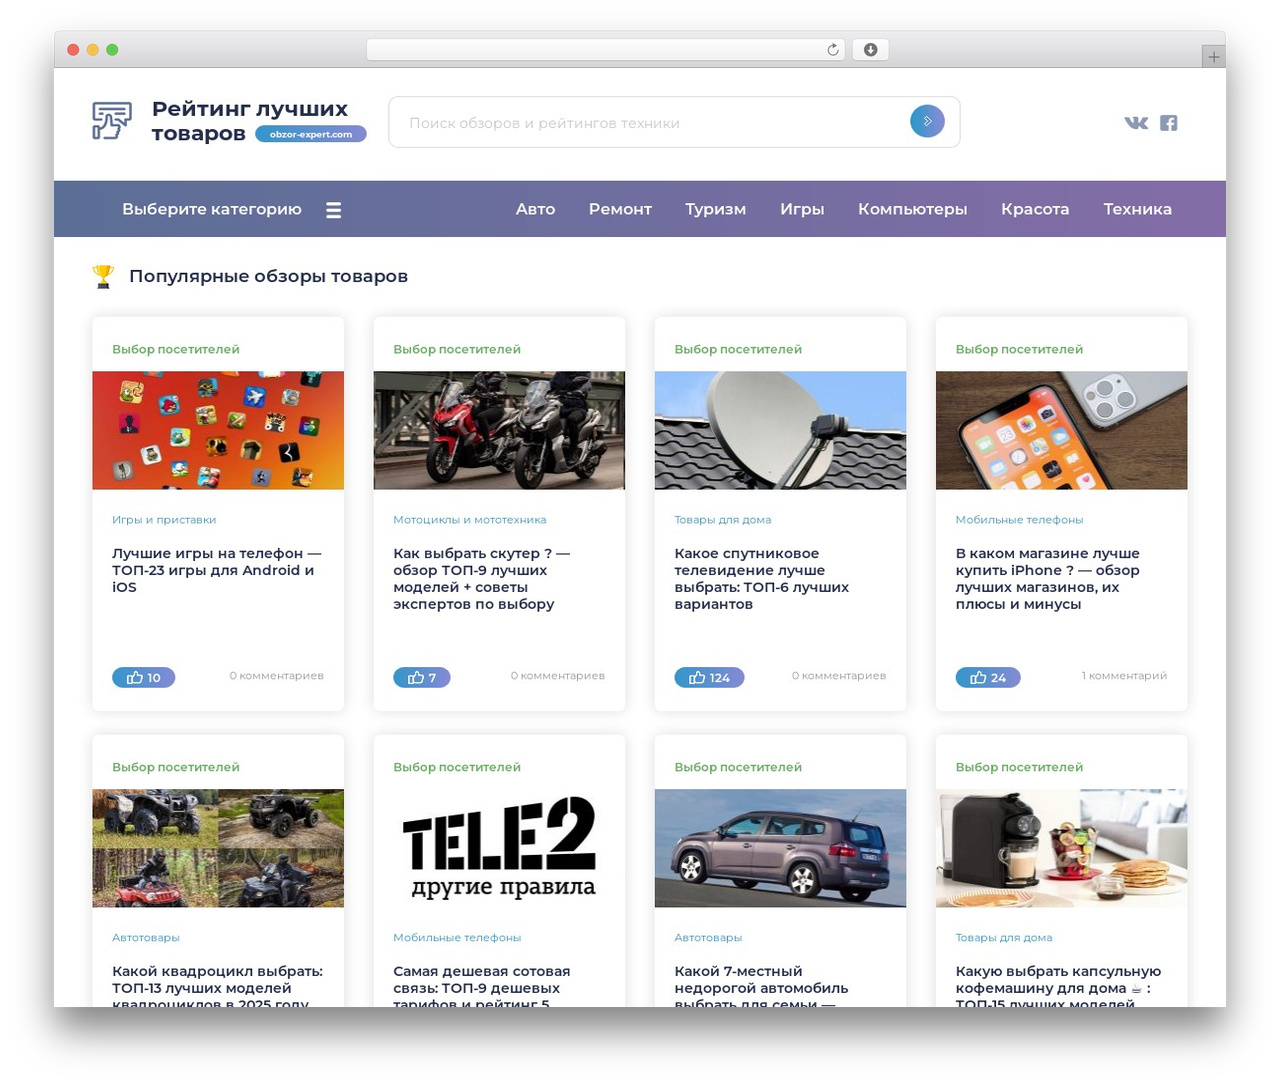
Task: Click the browser address bar
Action: [x=605, y=50]
